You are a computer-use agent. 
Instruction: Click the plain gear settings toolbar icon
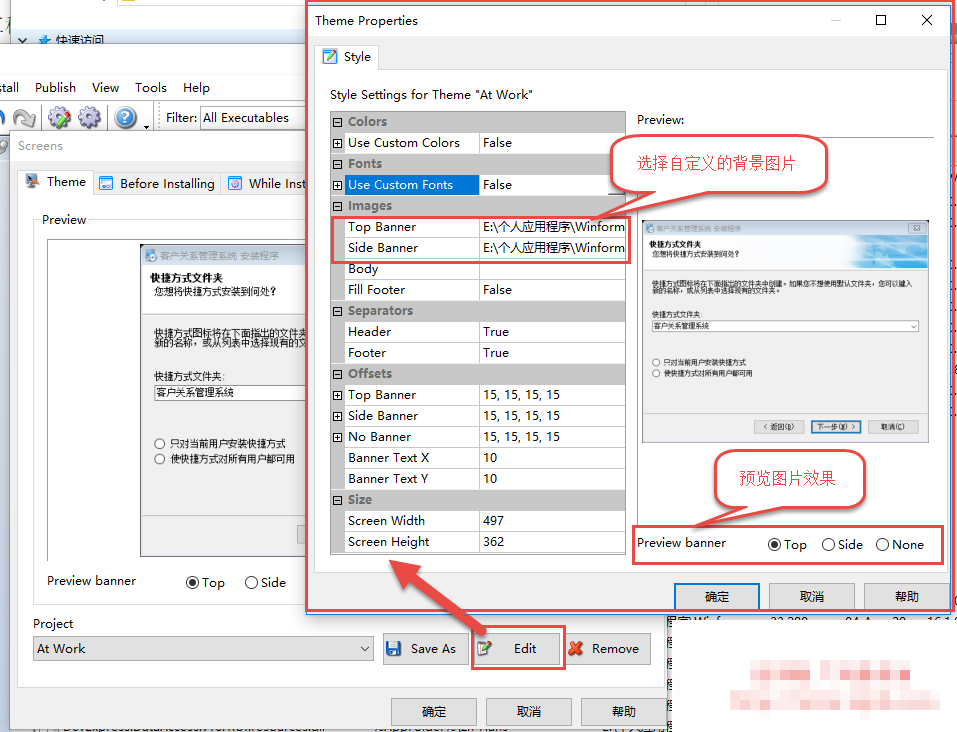(90, 117)
